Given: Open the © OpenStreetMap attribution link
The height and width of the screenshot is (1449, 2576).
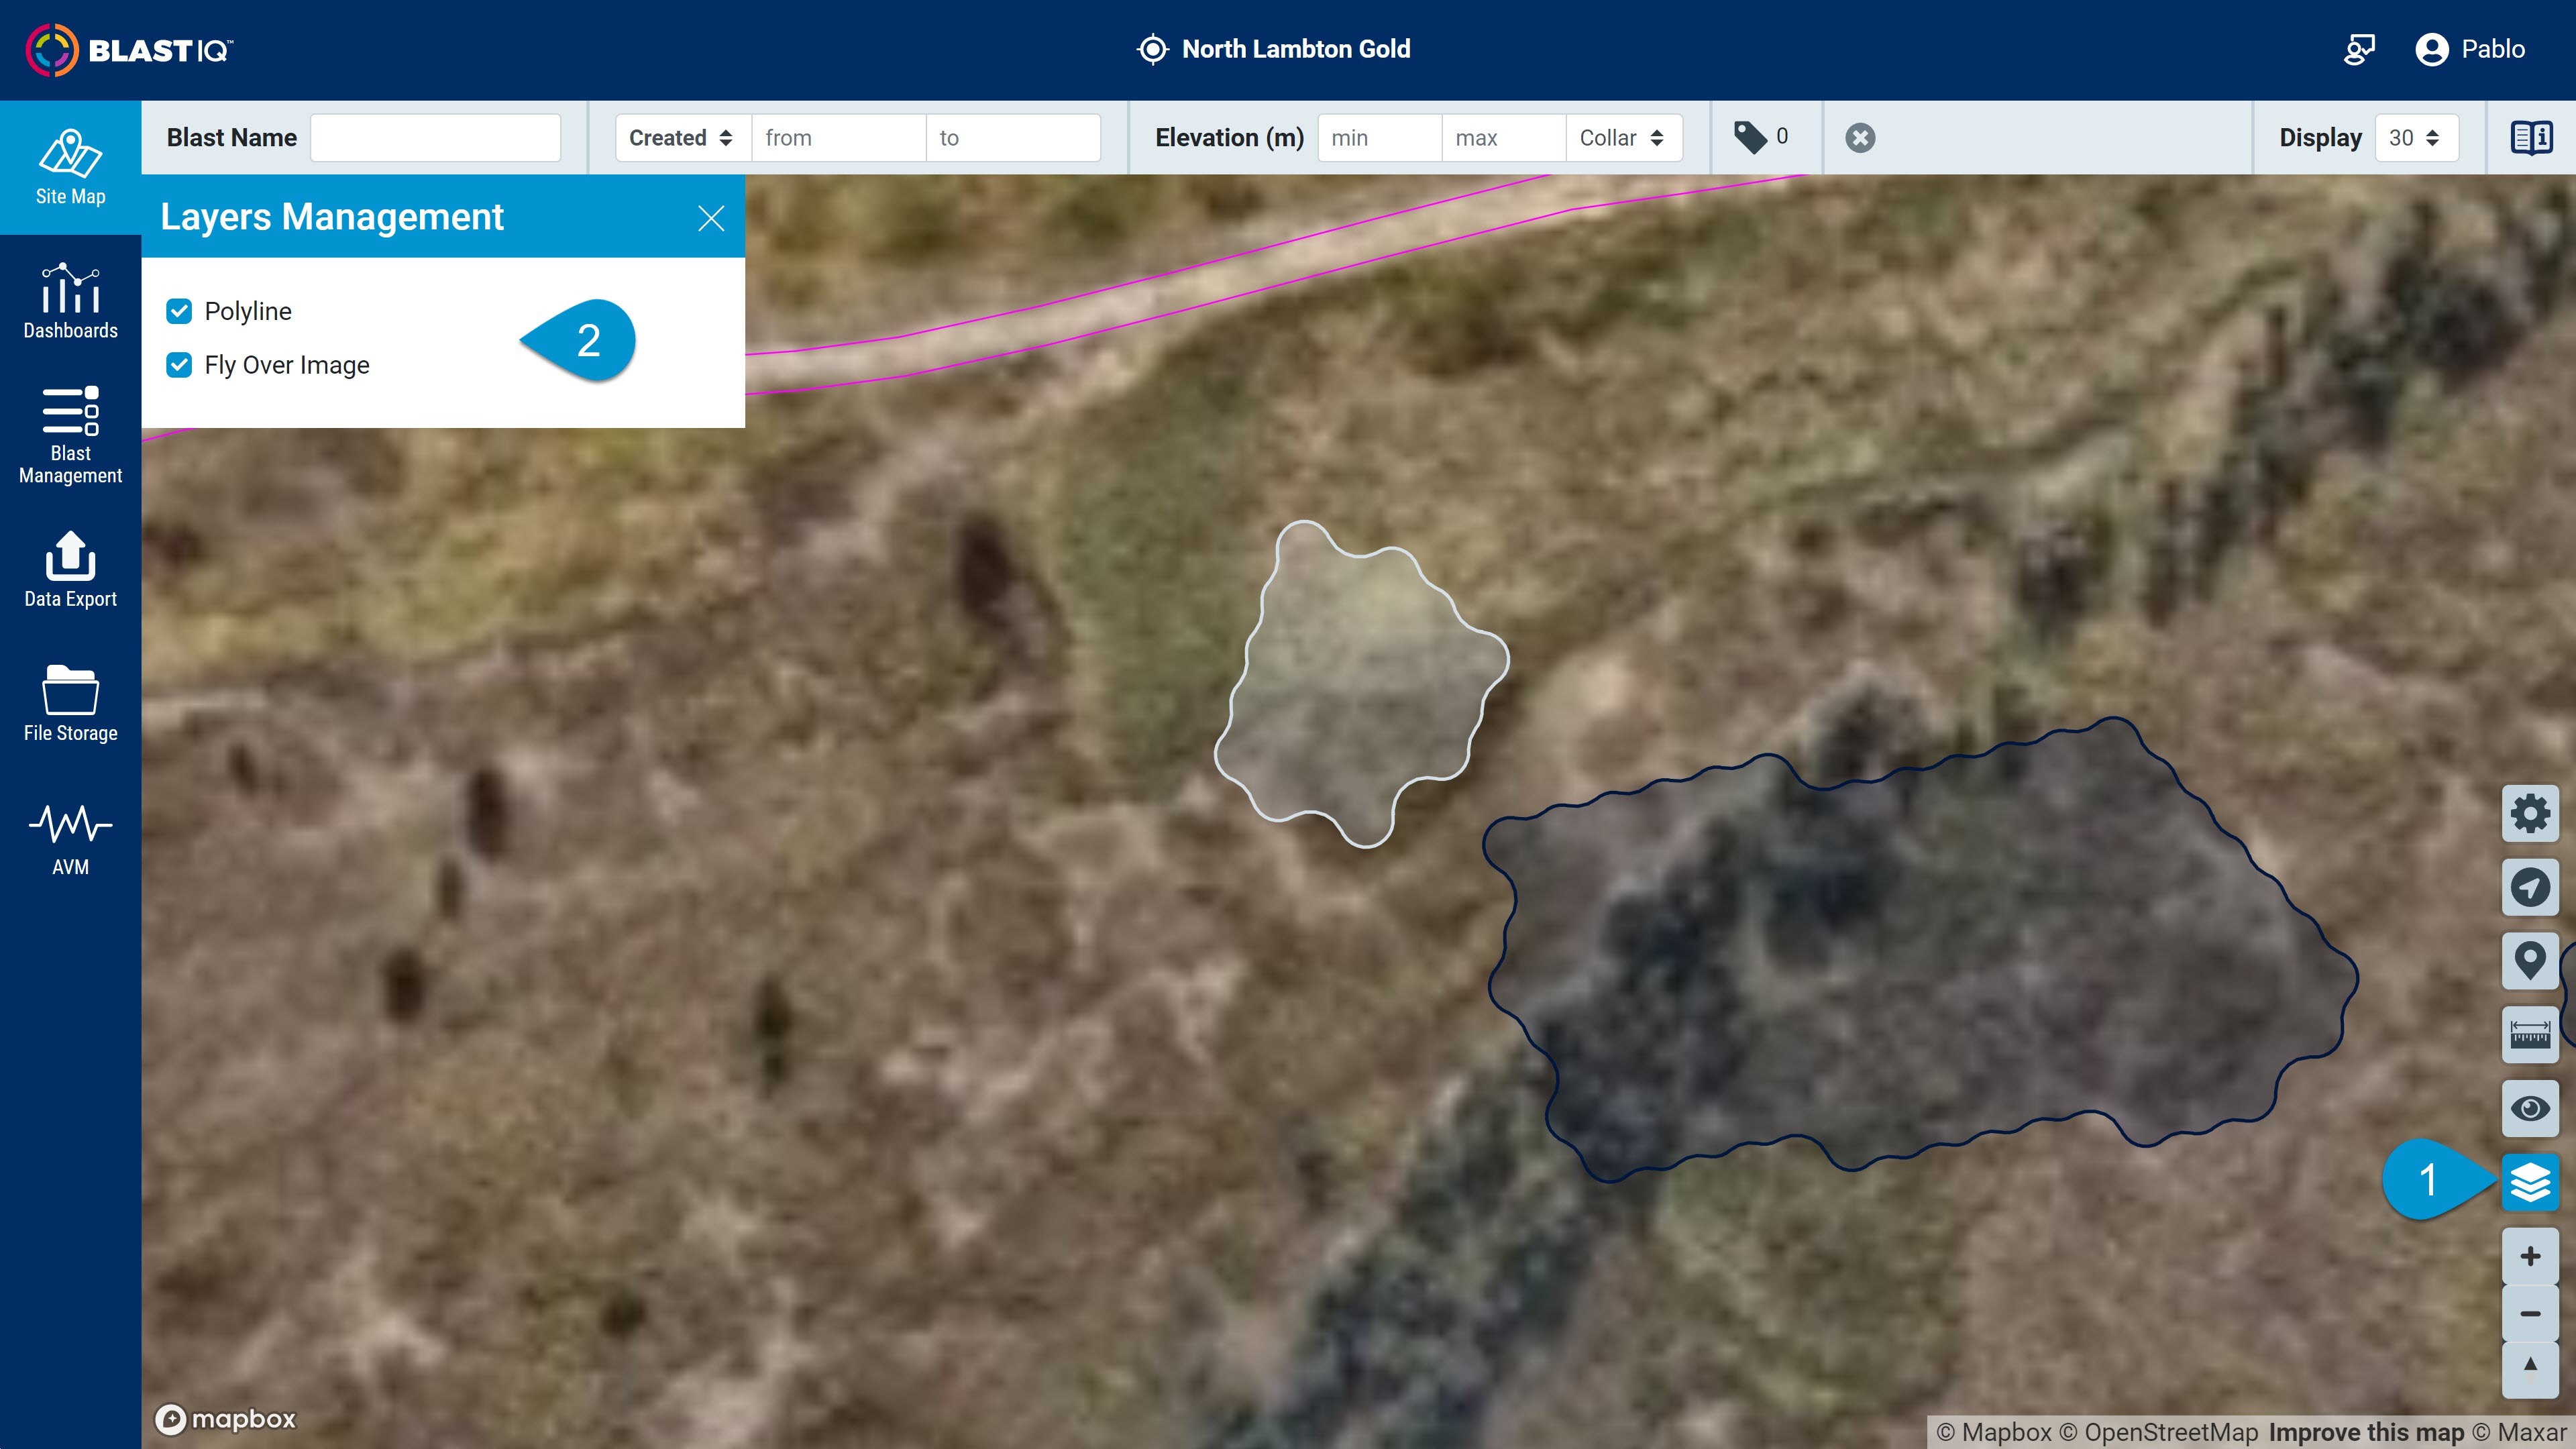Looking at the screenshot, I should [x=2158, y=1432].
